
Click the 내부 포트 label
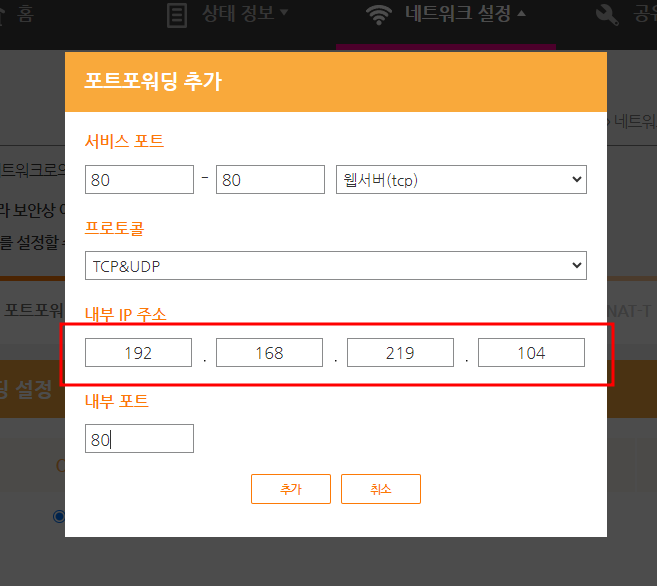[116, 401]
